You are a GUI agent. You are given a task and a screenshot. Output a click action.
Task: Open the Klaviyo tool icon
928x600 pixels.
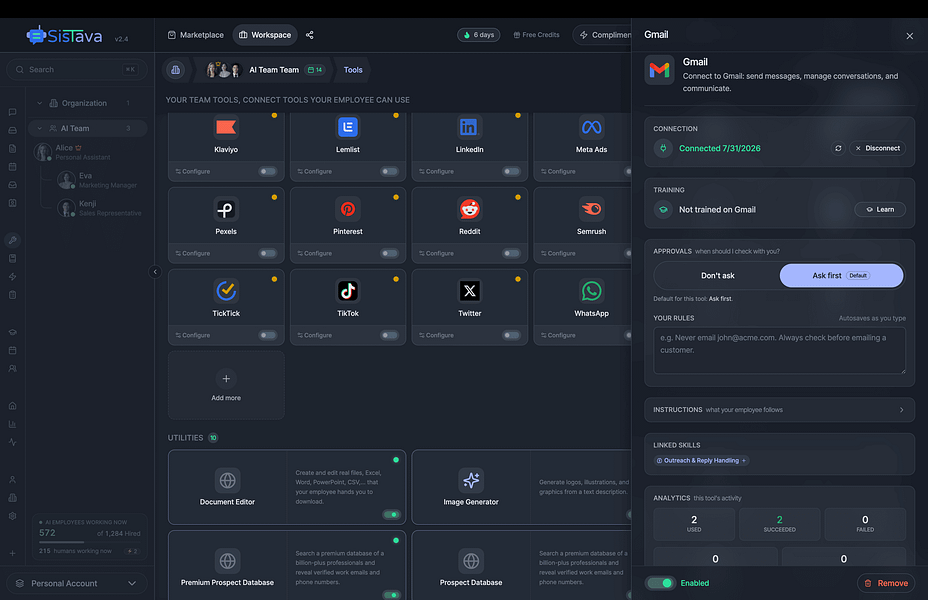point(226,127)
